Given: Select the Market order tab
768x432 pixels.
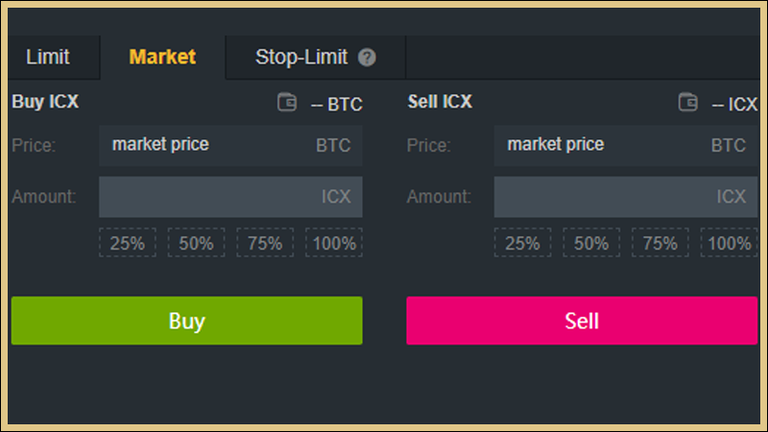Looking at the screenshot, I should (163, 57).
